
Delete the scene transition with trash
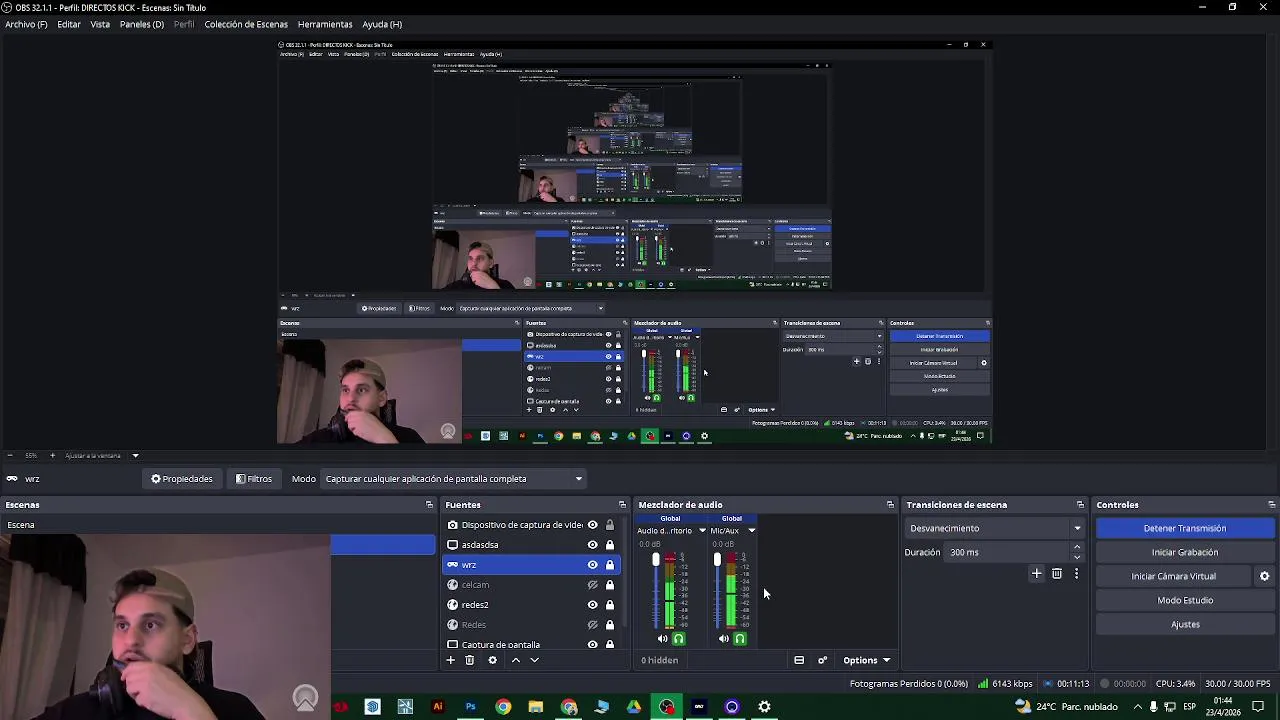[x=1057, y=574]
